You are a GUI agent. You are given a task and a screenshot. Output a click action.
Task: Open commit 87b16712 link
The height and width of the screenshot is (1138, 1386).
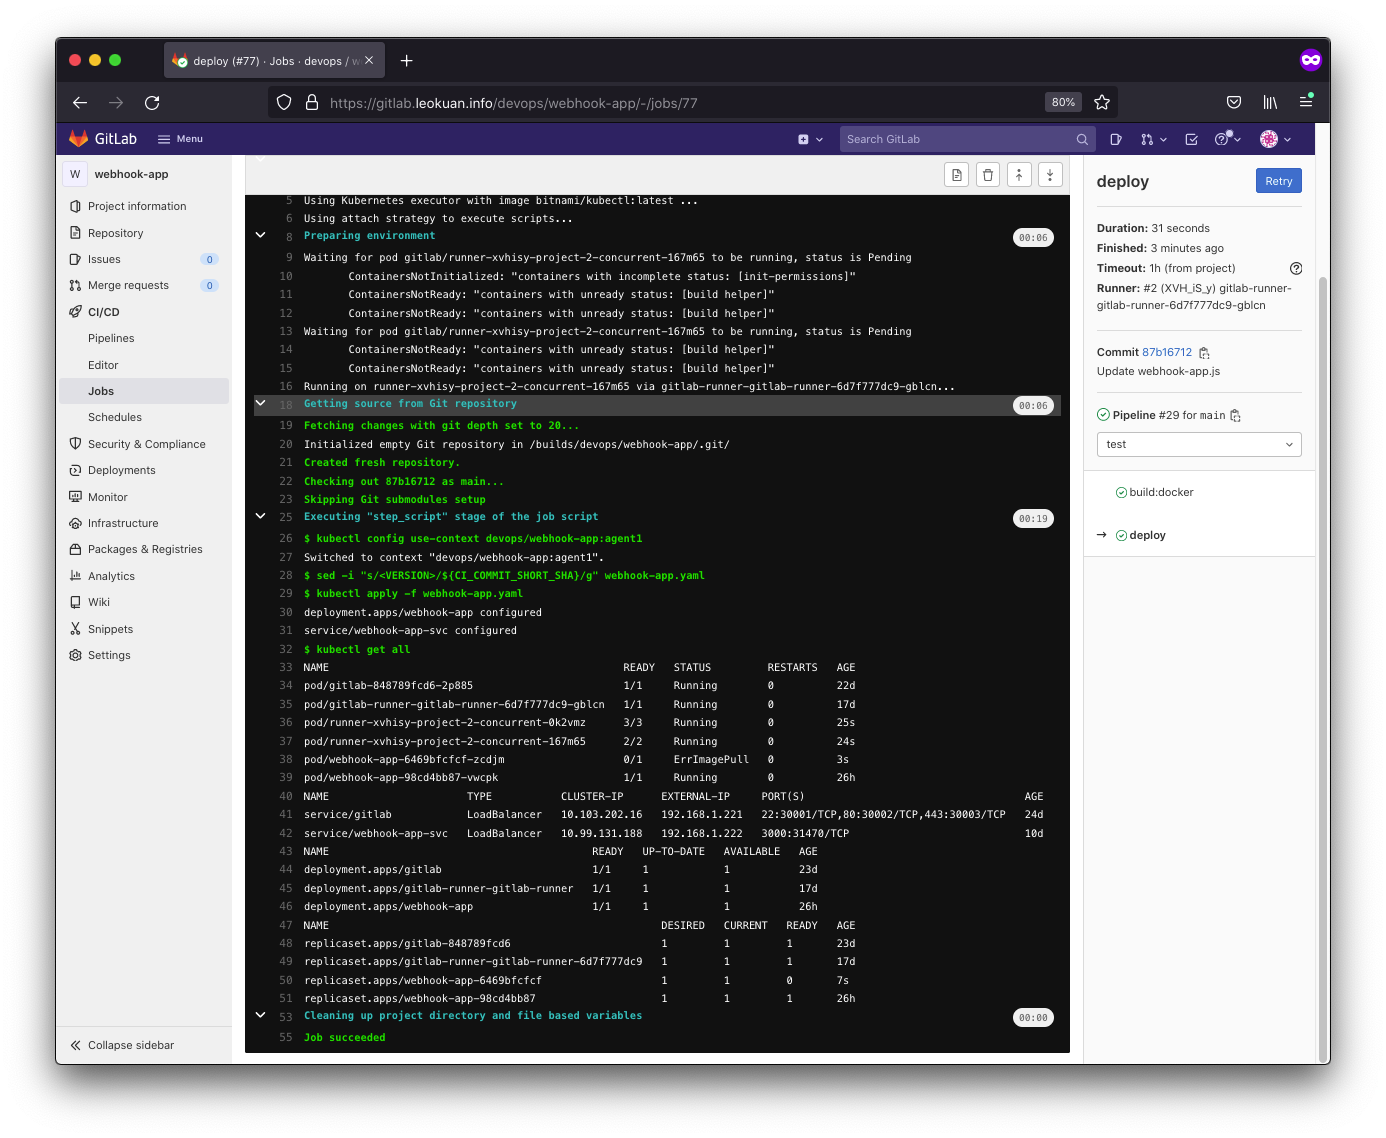click(x=1167, y=352)
